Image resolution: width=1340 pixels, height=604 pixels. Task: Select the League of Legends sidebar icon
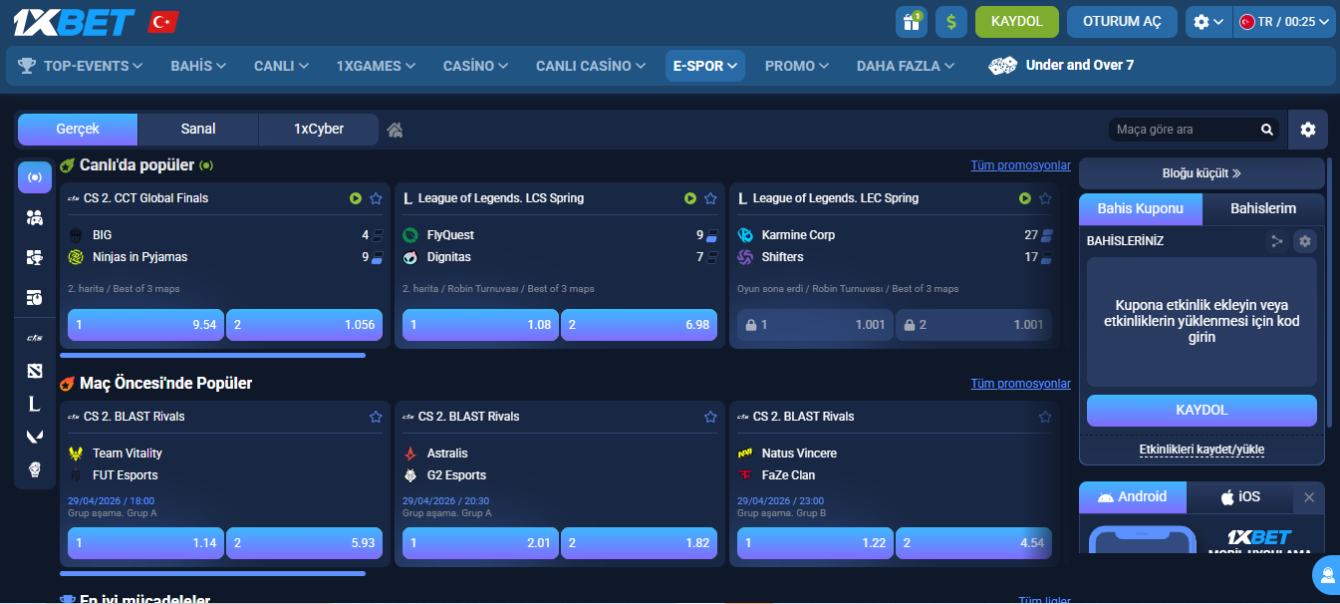click(35, 404)
